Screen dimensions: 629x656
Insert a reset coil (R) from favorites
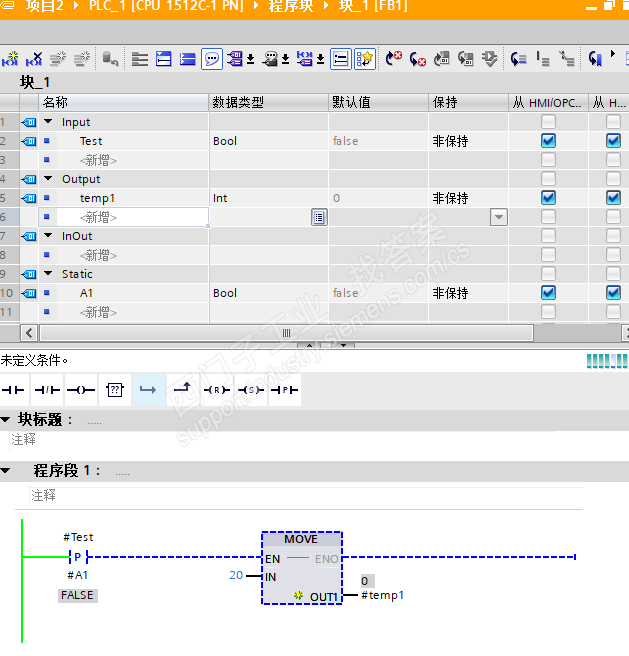click(216, 390)
